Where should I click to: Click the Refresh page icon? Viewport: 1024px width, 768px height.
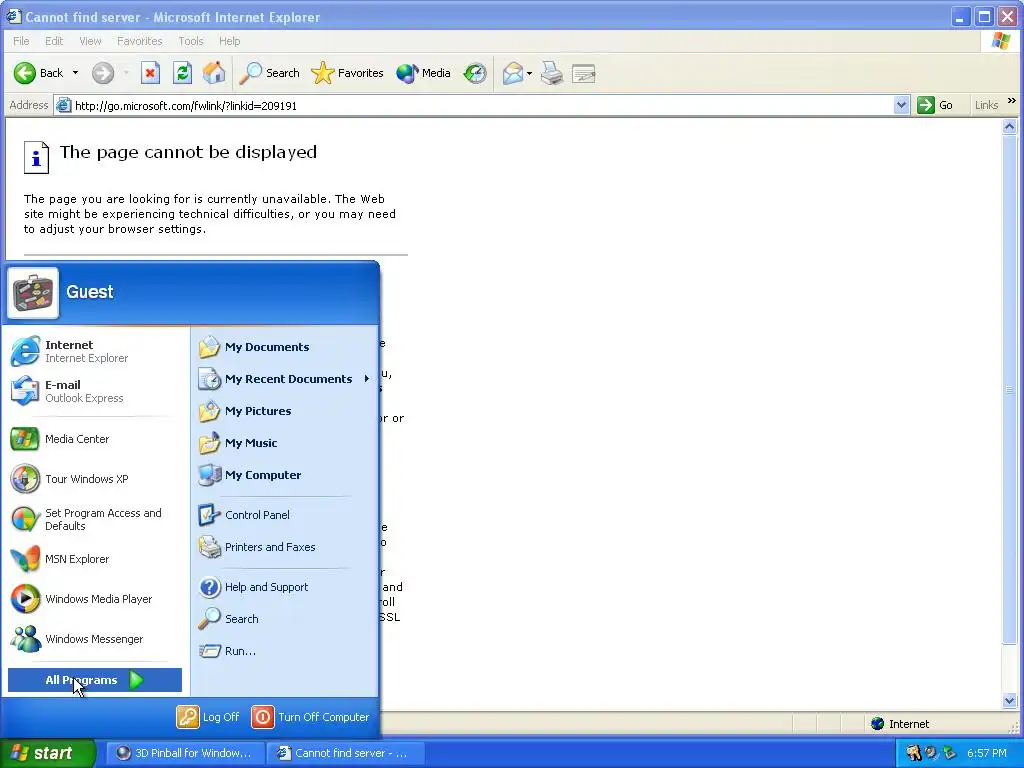[182, 73]
